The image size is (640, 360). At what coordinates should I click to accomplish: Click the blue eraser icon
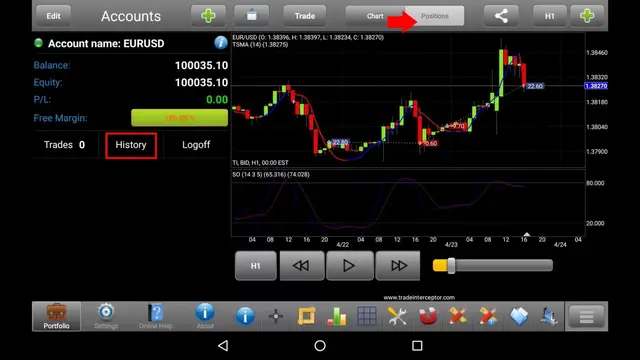[519, 316]
